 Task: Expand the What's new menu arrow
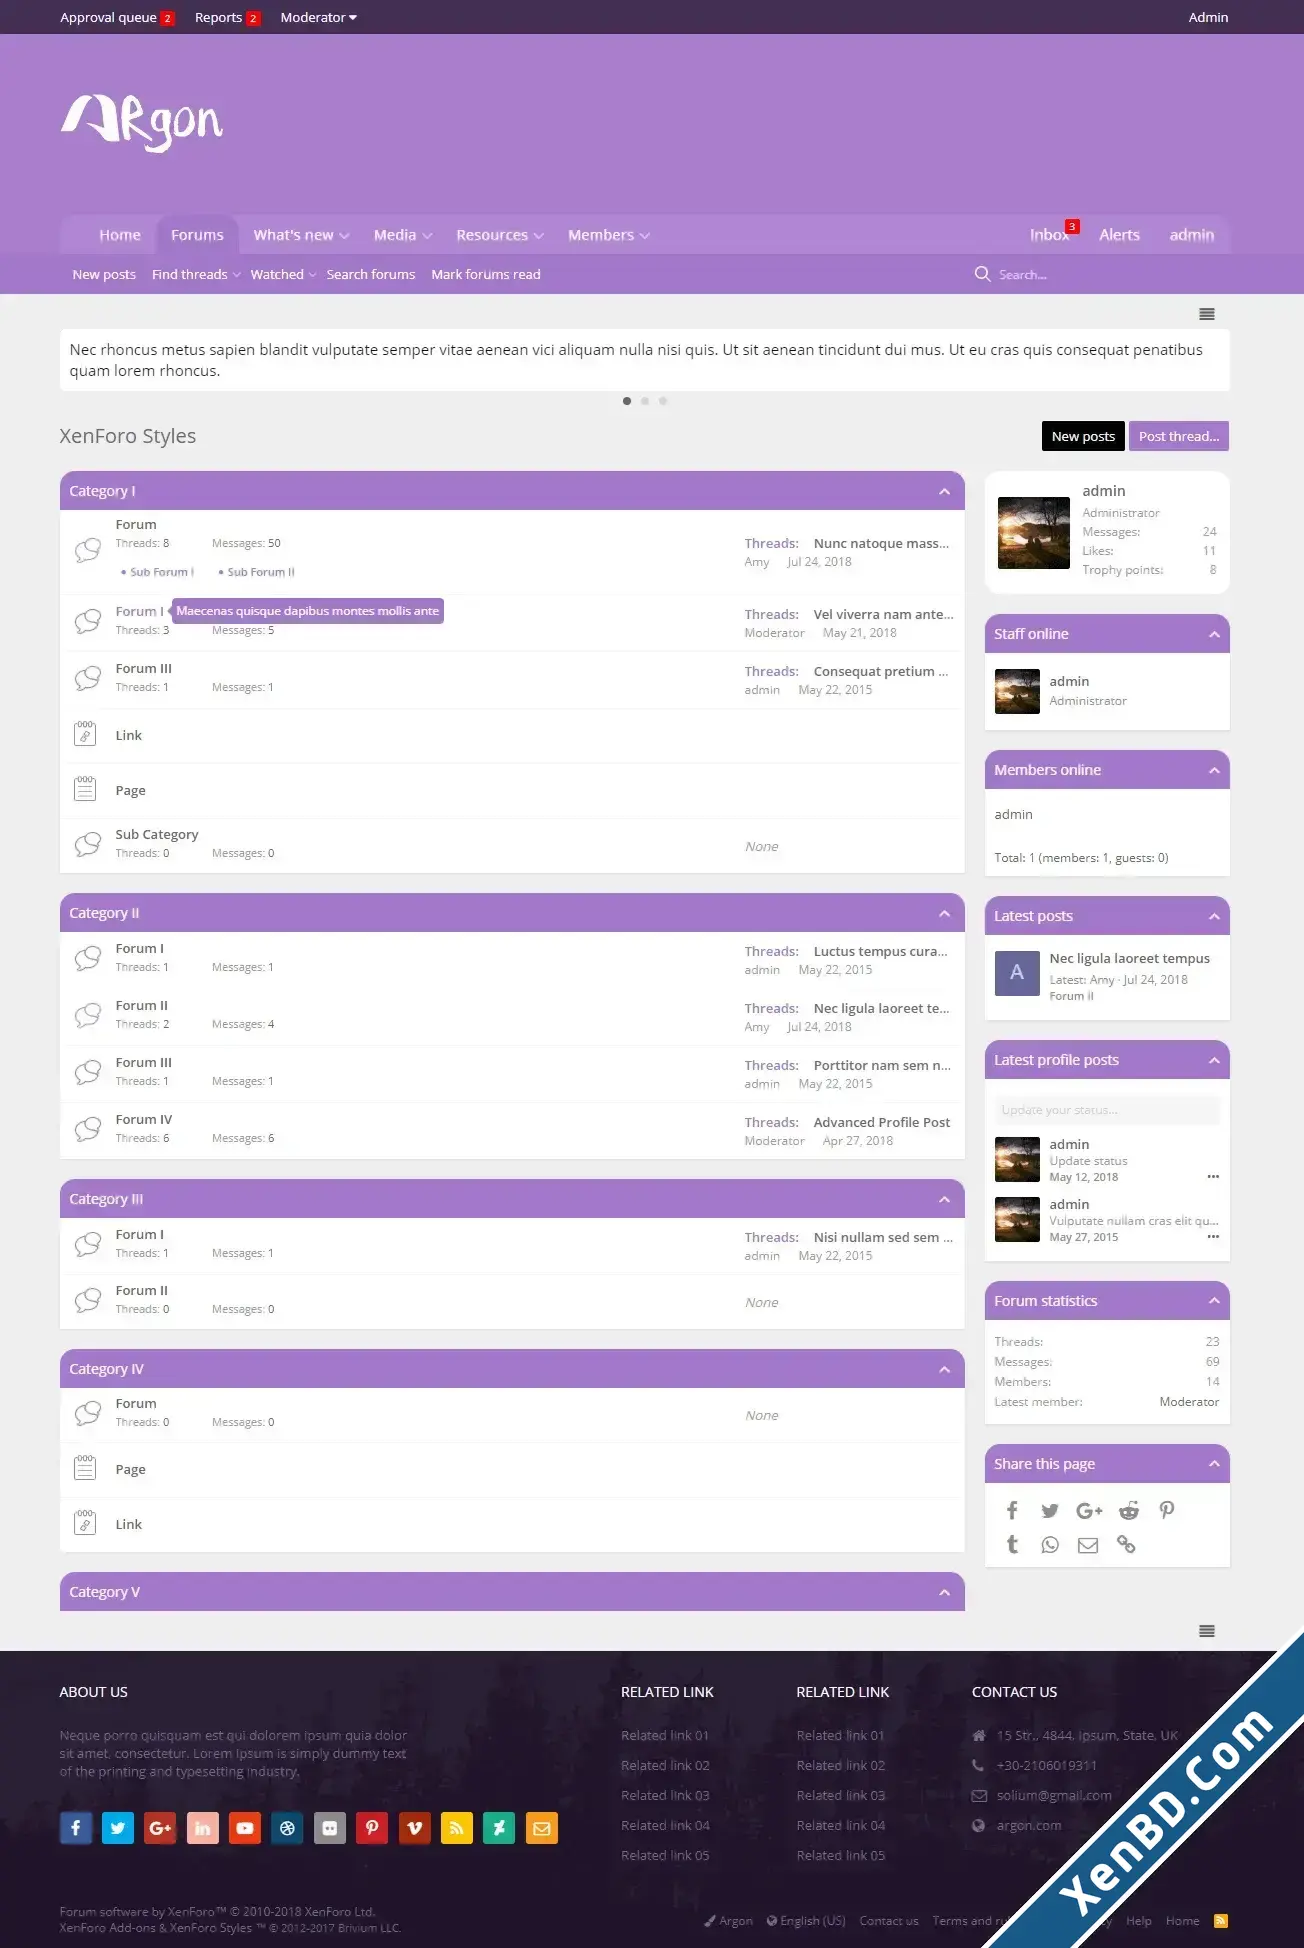(x=344, y=236)
